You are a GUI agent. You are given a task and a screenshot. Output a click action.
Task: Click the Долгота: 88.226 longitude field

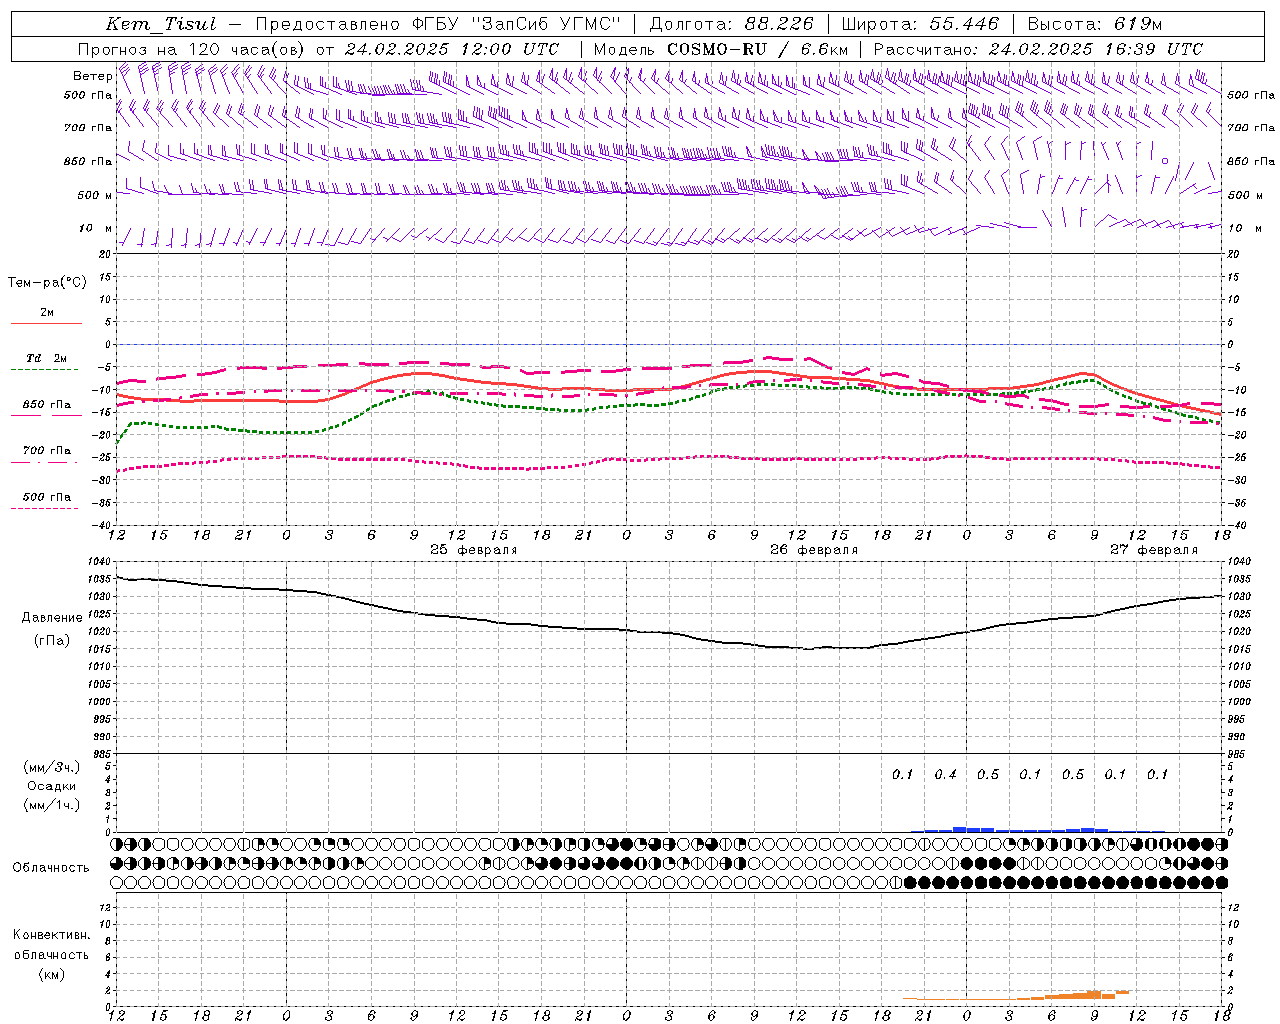coord(731,24)
